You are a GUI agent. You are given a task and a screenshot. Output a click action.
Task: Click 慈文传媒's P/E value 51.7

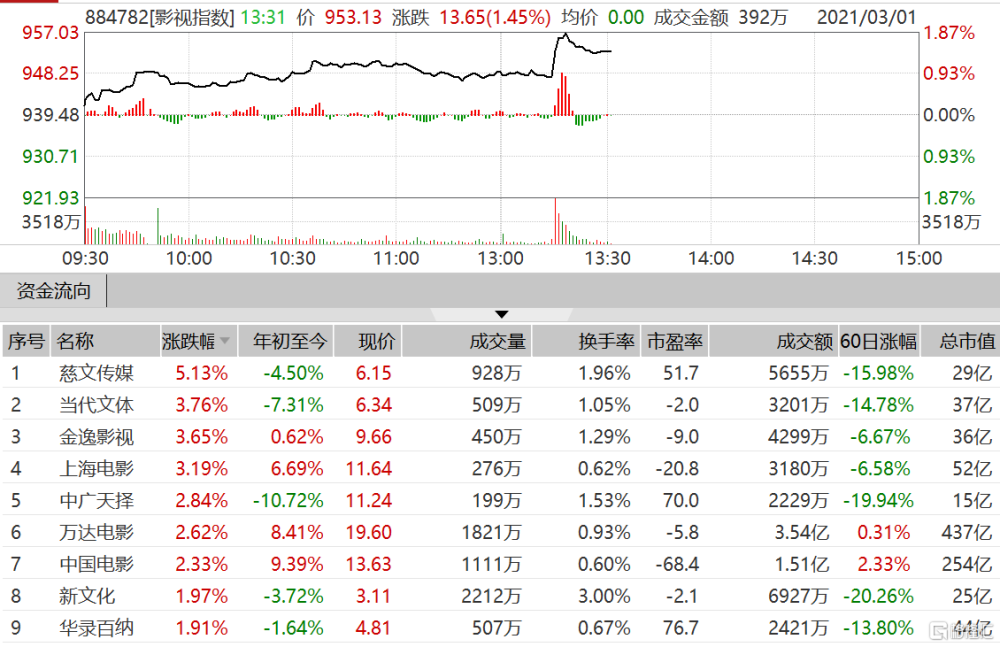coord(681,373)
